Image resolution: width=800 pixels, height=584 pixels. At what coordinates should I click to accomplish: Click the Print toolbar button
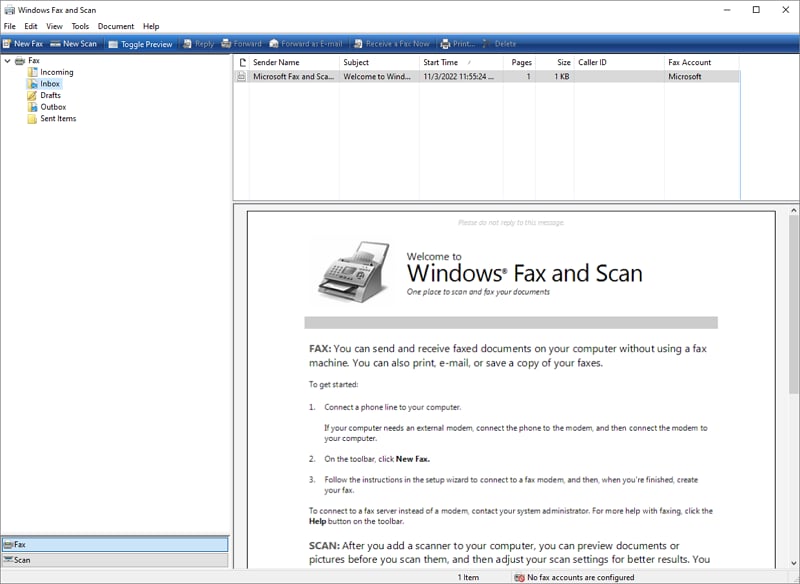tap(458, 44)
